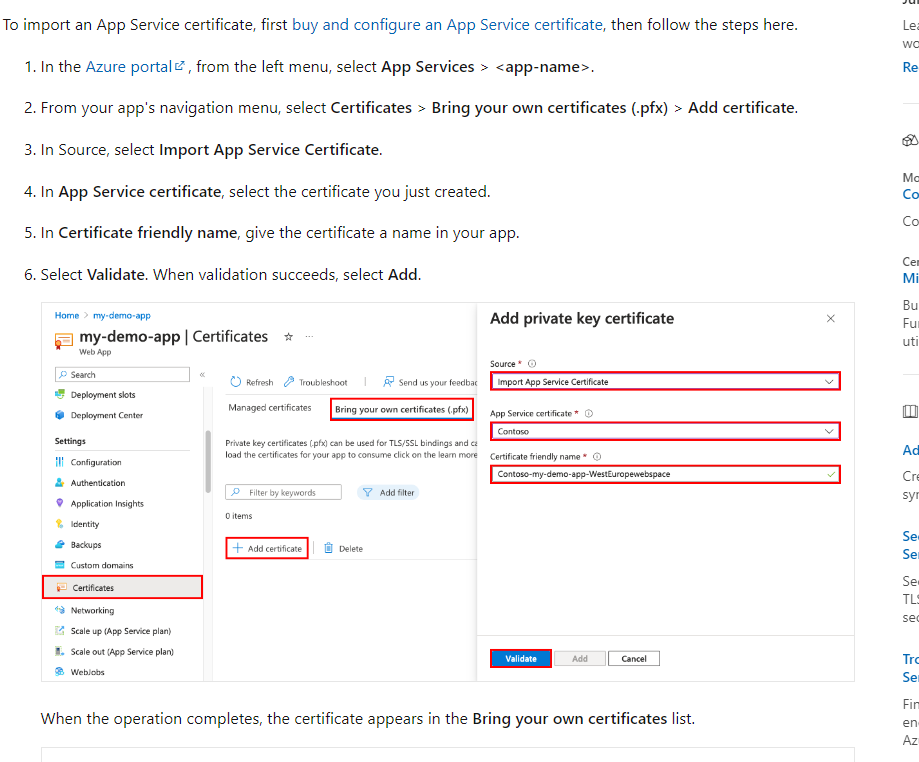Click the Cancel button
Viewport: 919px width, 762px height.
(634, 658)
